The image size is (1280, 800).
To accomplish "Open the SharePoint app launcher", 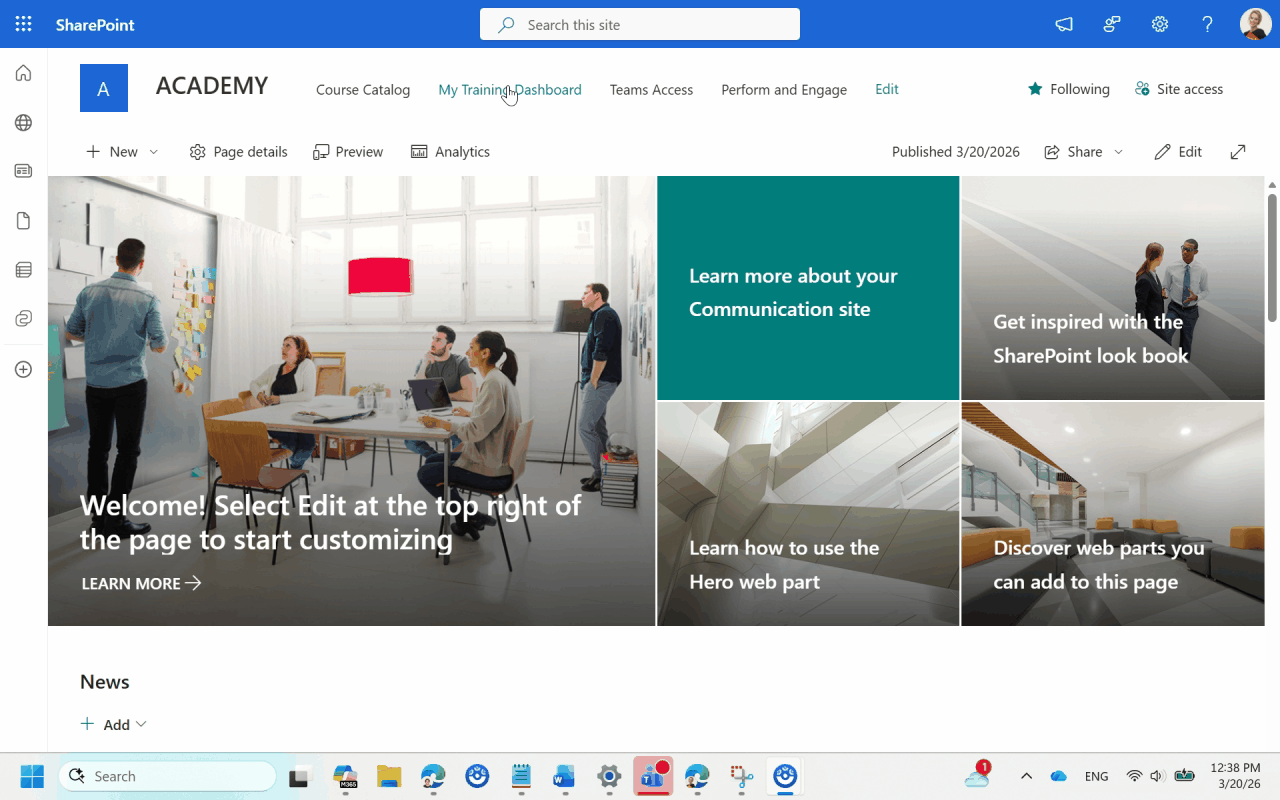I will pos(23,23).
